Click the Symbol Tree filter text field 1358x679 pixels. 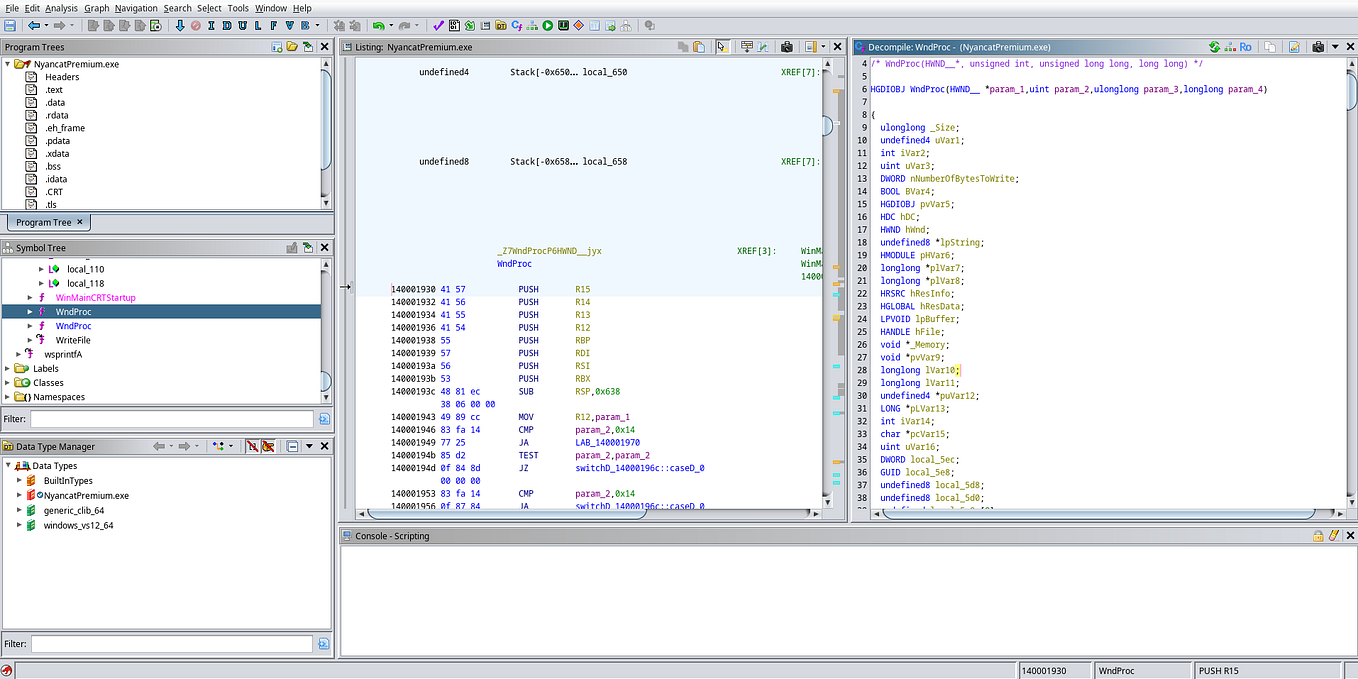tap(171, 419)
